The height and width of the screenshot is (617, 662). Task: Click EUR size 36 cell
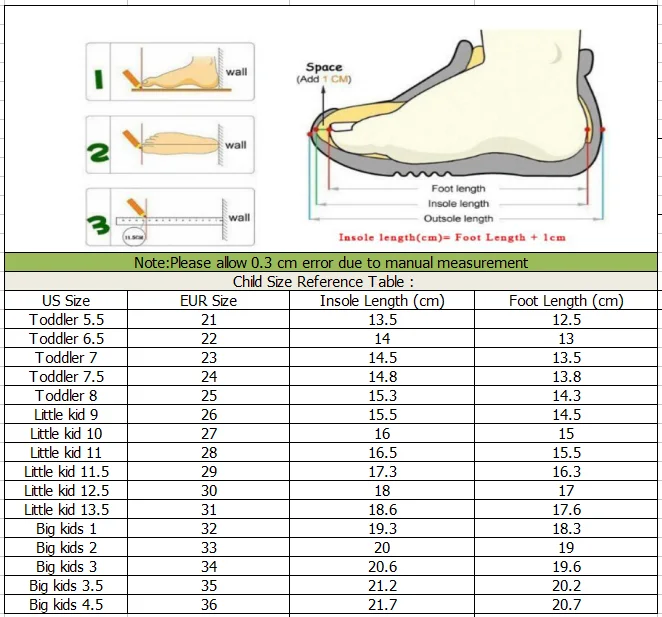[209, 605]
